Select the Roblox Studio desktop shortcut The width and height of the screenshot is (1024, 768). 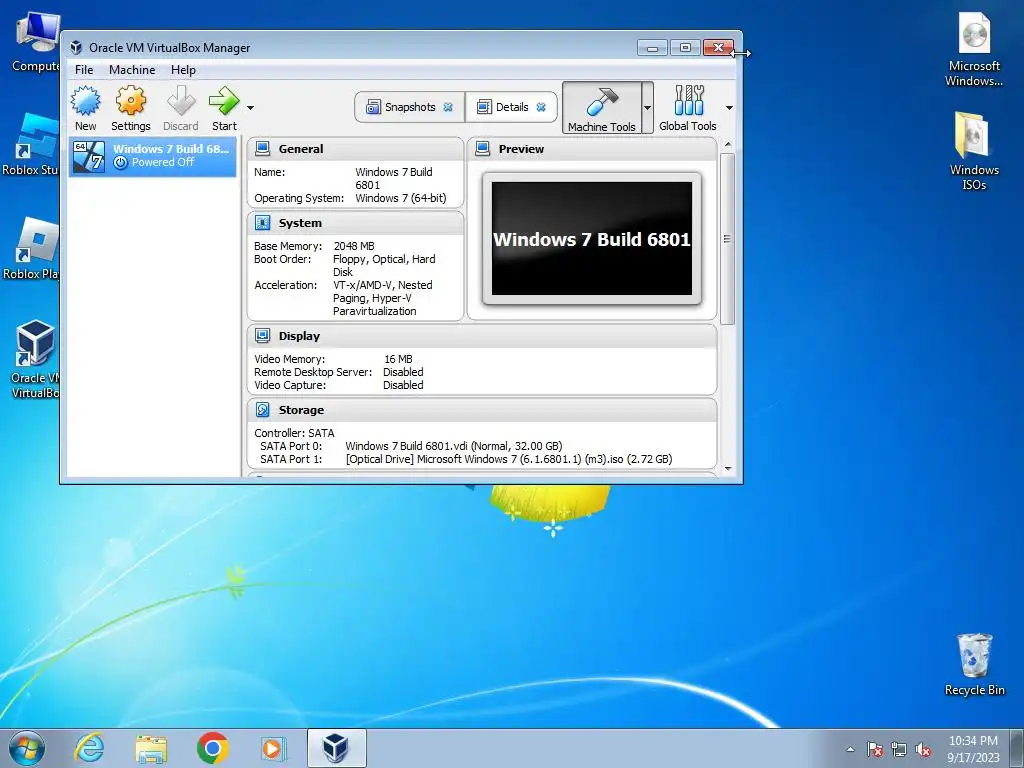[31, 144]
